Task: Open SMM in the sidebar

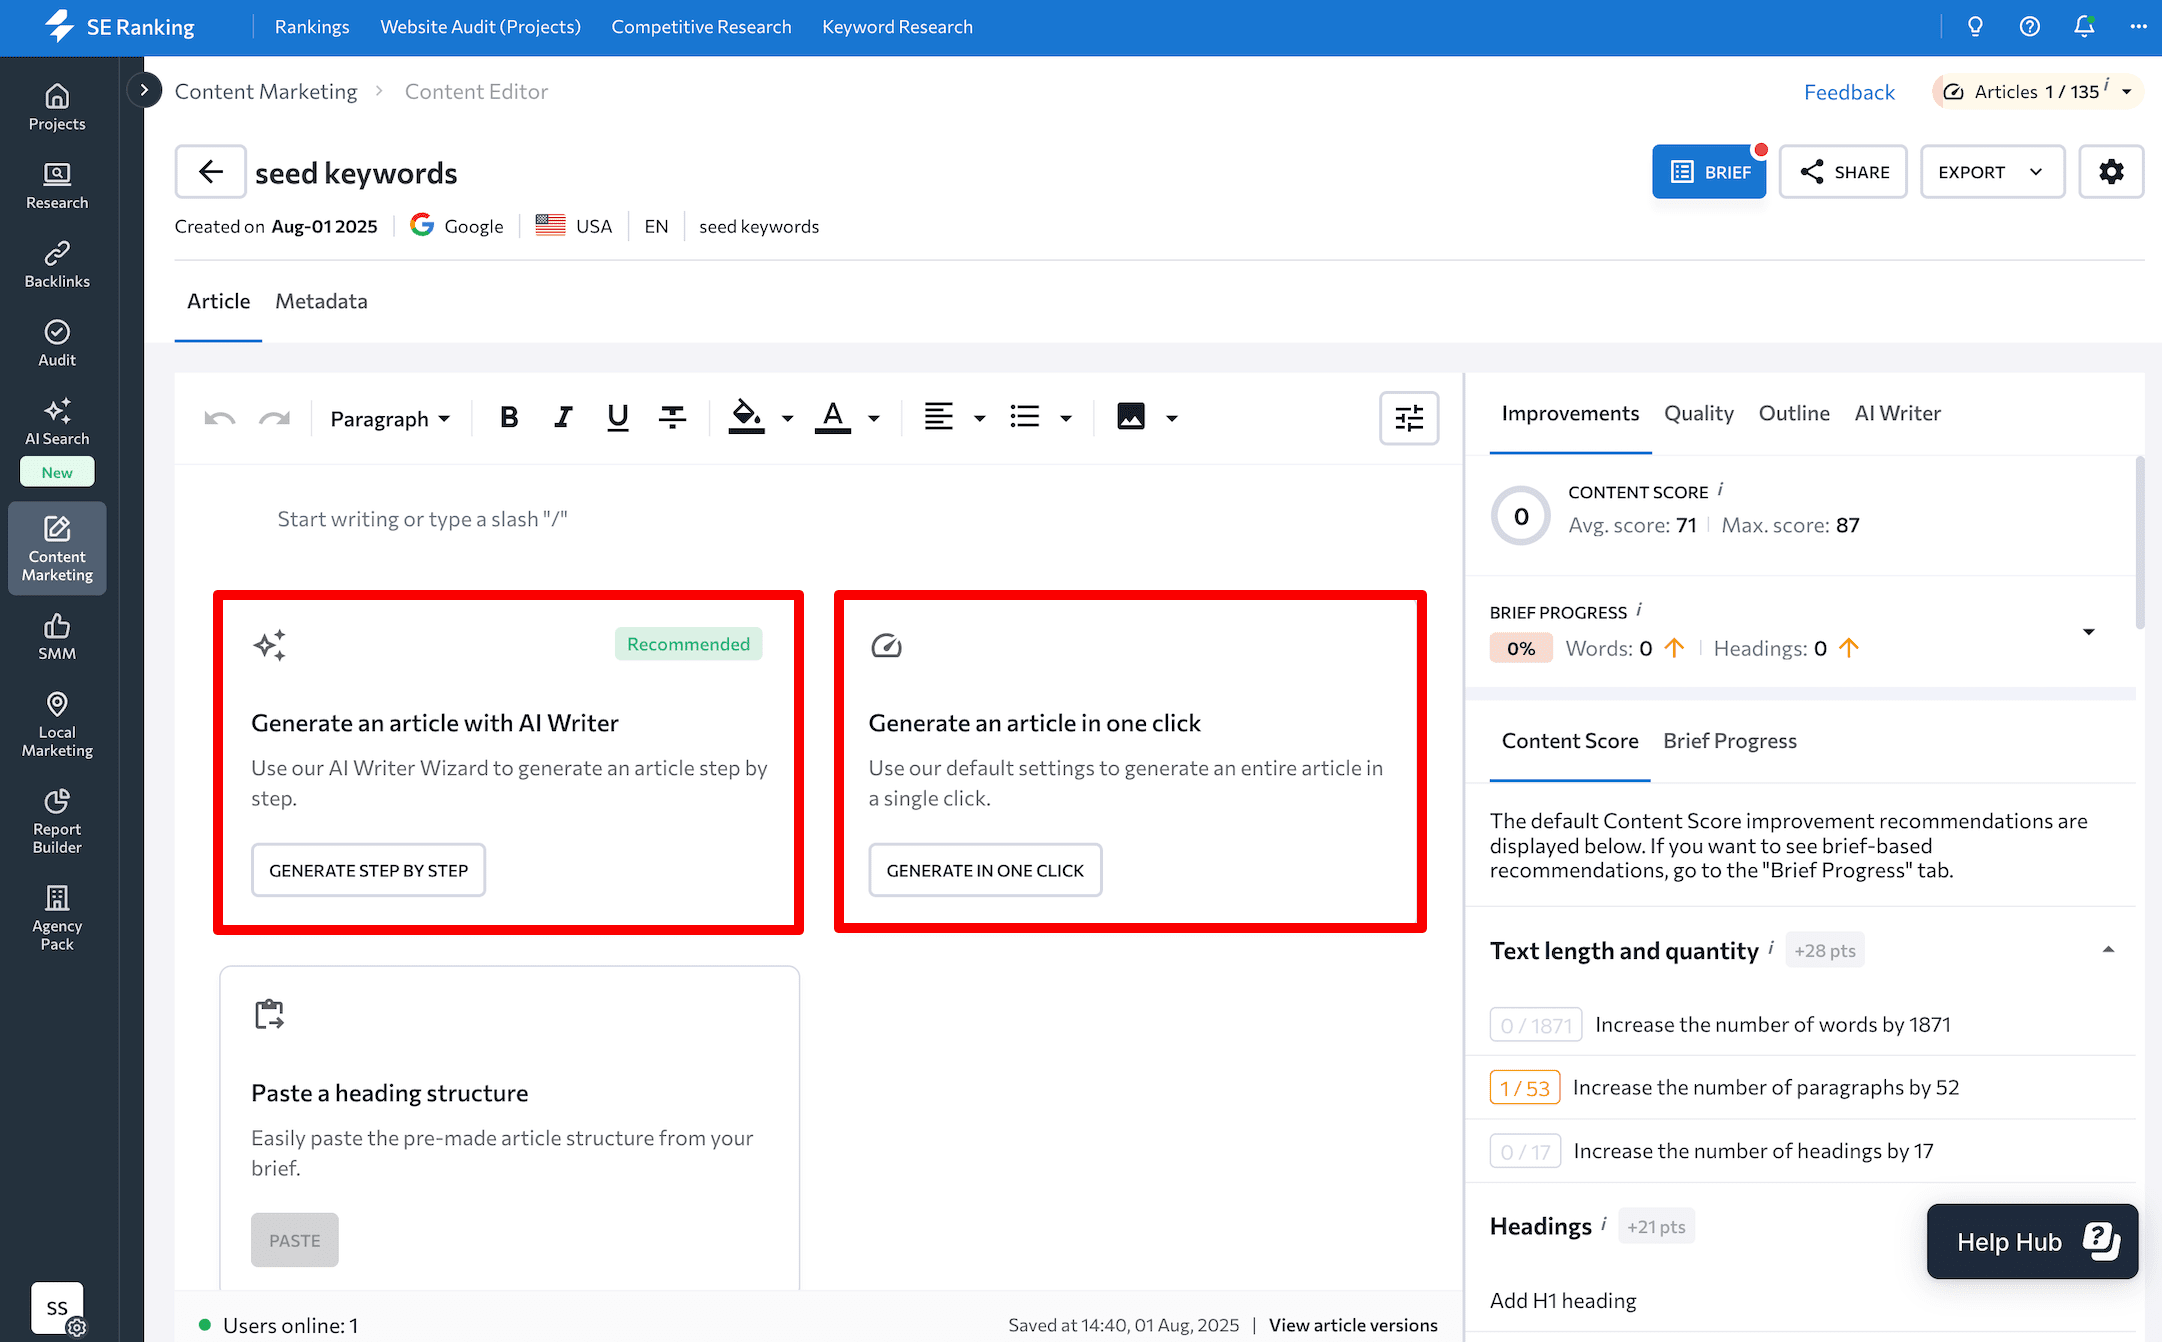Action: tap(57, 637)
